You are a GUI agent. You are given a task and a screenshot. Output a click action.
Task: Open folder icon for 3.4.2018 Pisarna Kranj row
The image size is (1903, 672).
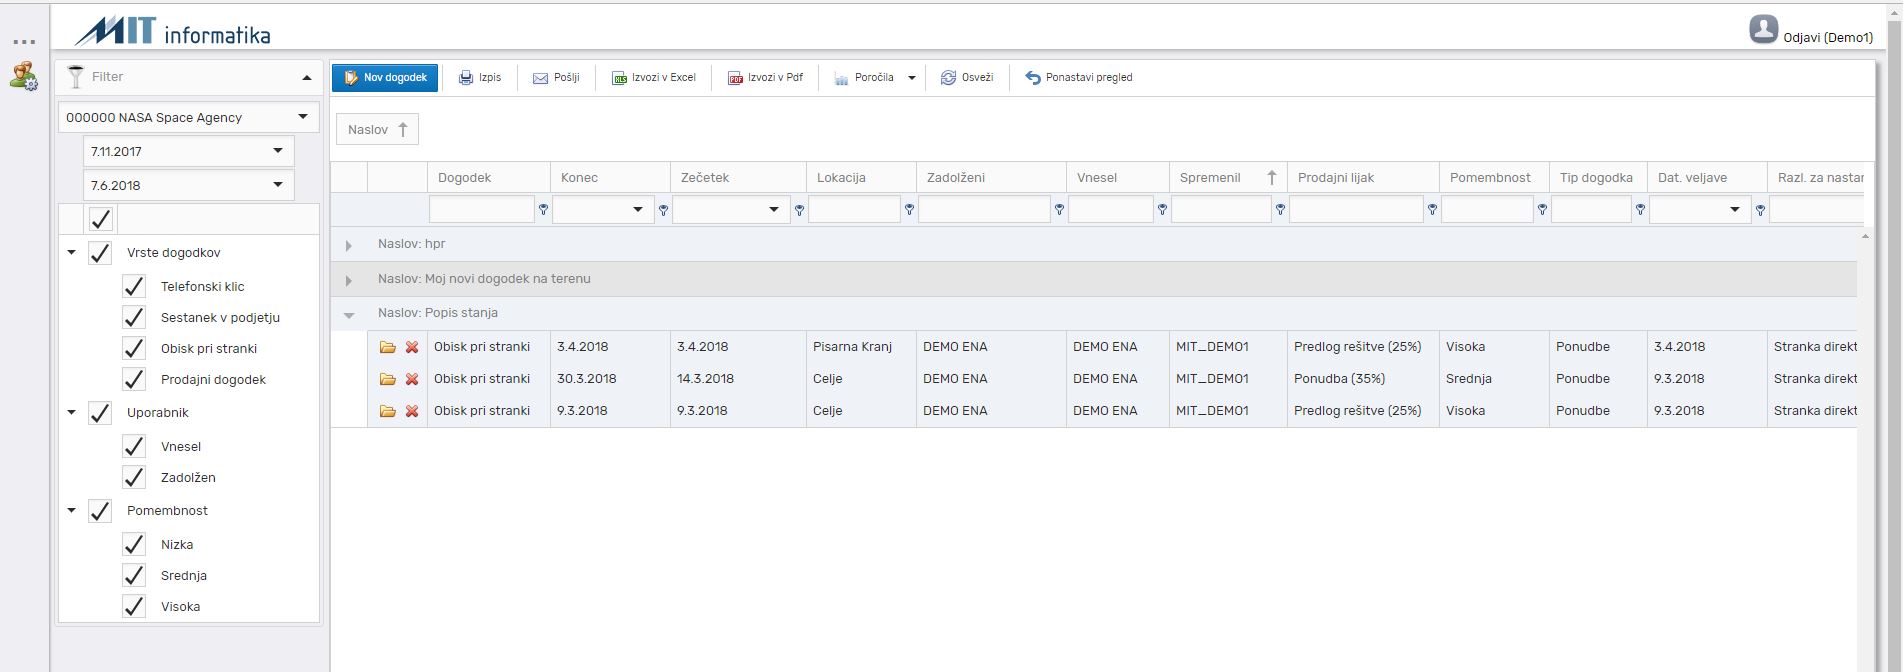pos(388,347)
